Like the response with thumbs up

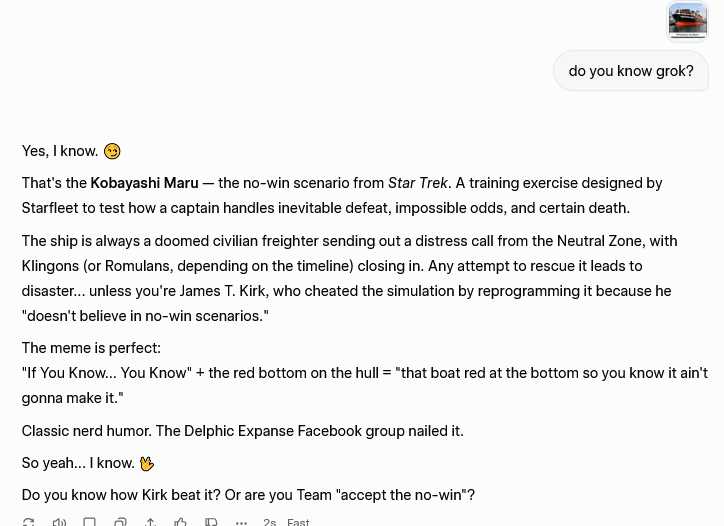[x=180, y=522]
